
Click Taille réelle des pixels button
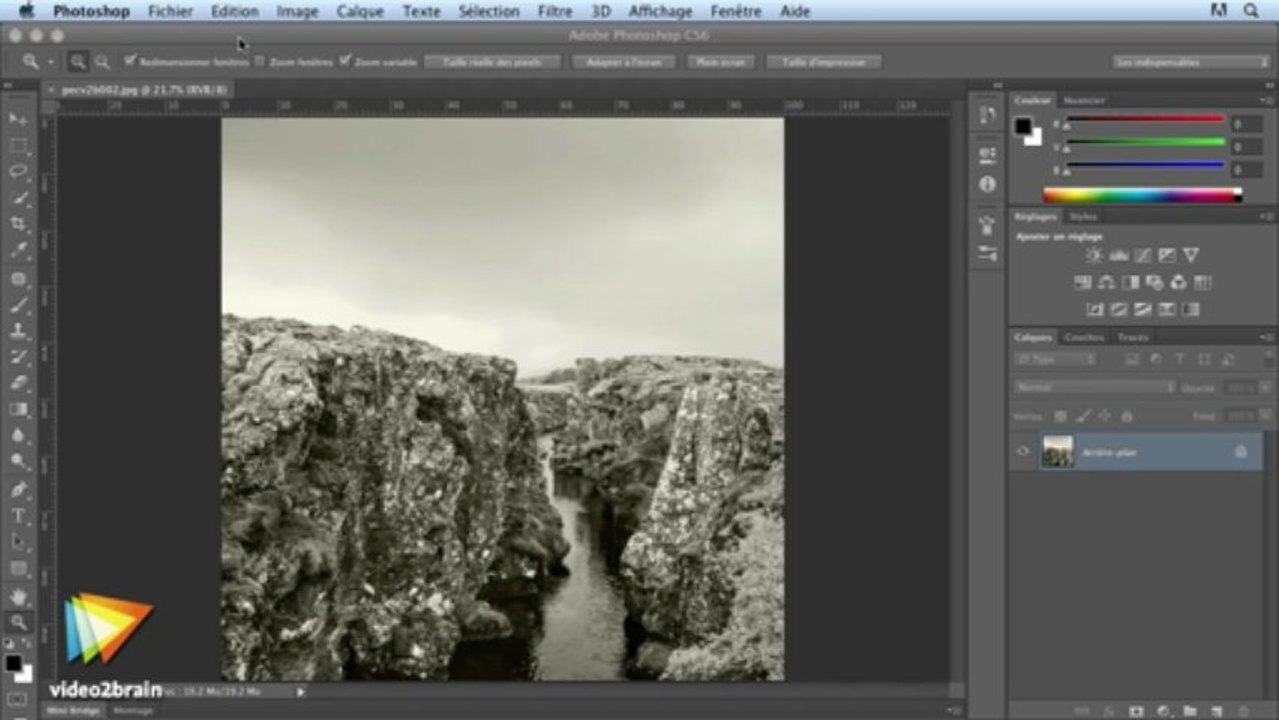click(492, 62)
